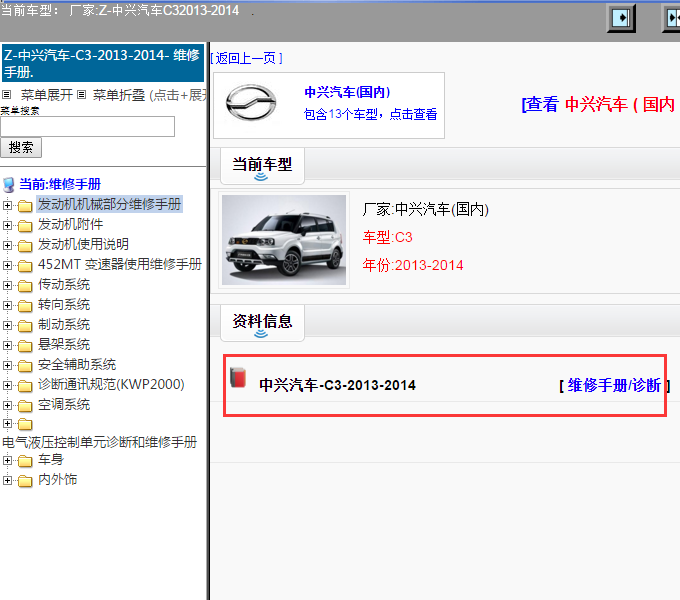This screenshot has width=680, height=600.
Task: Click the 当前:维修手册 computer icon
Action: 9,185
